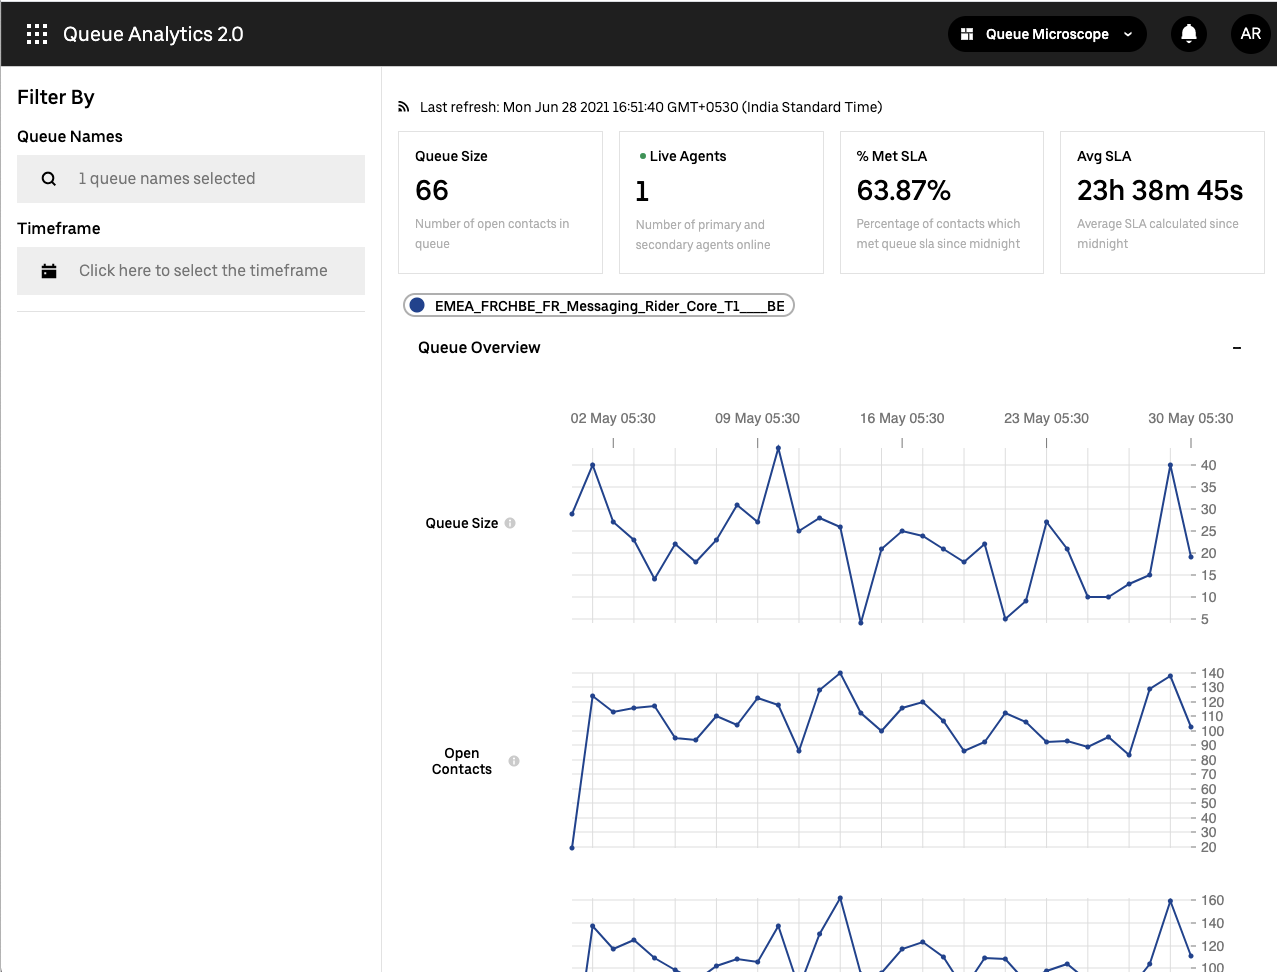Viewport: 1277px width, 972px height.
Task: Select the Live Agents stat card
Action: point(721,202)
